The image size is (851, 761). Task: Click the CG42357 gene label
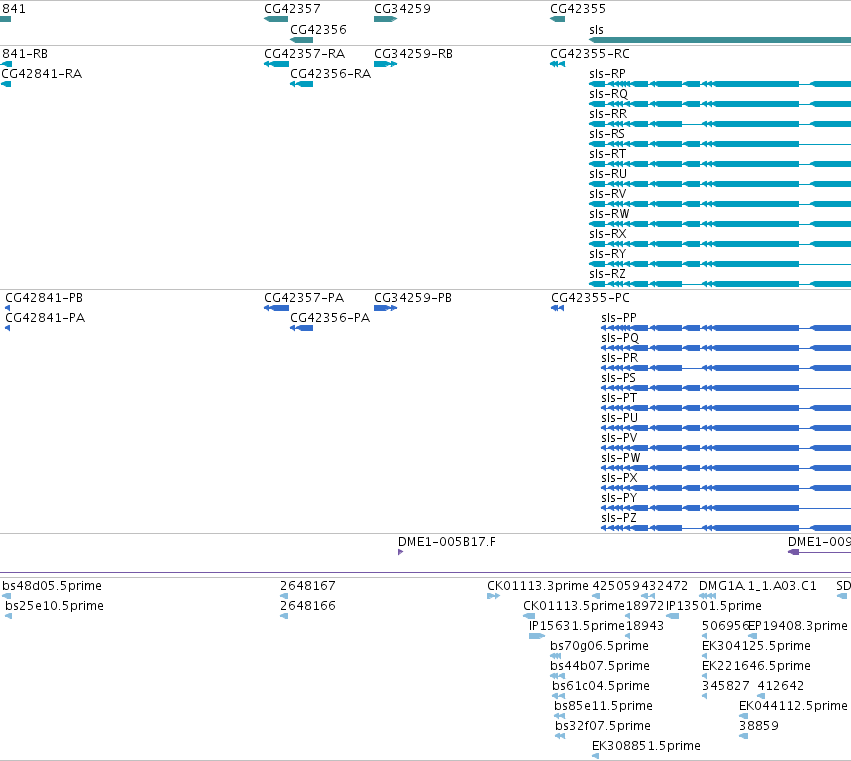(x=292, y=9)
